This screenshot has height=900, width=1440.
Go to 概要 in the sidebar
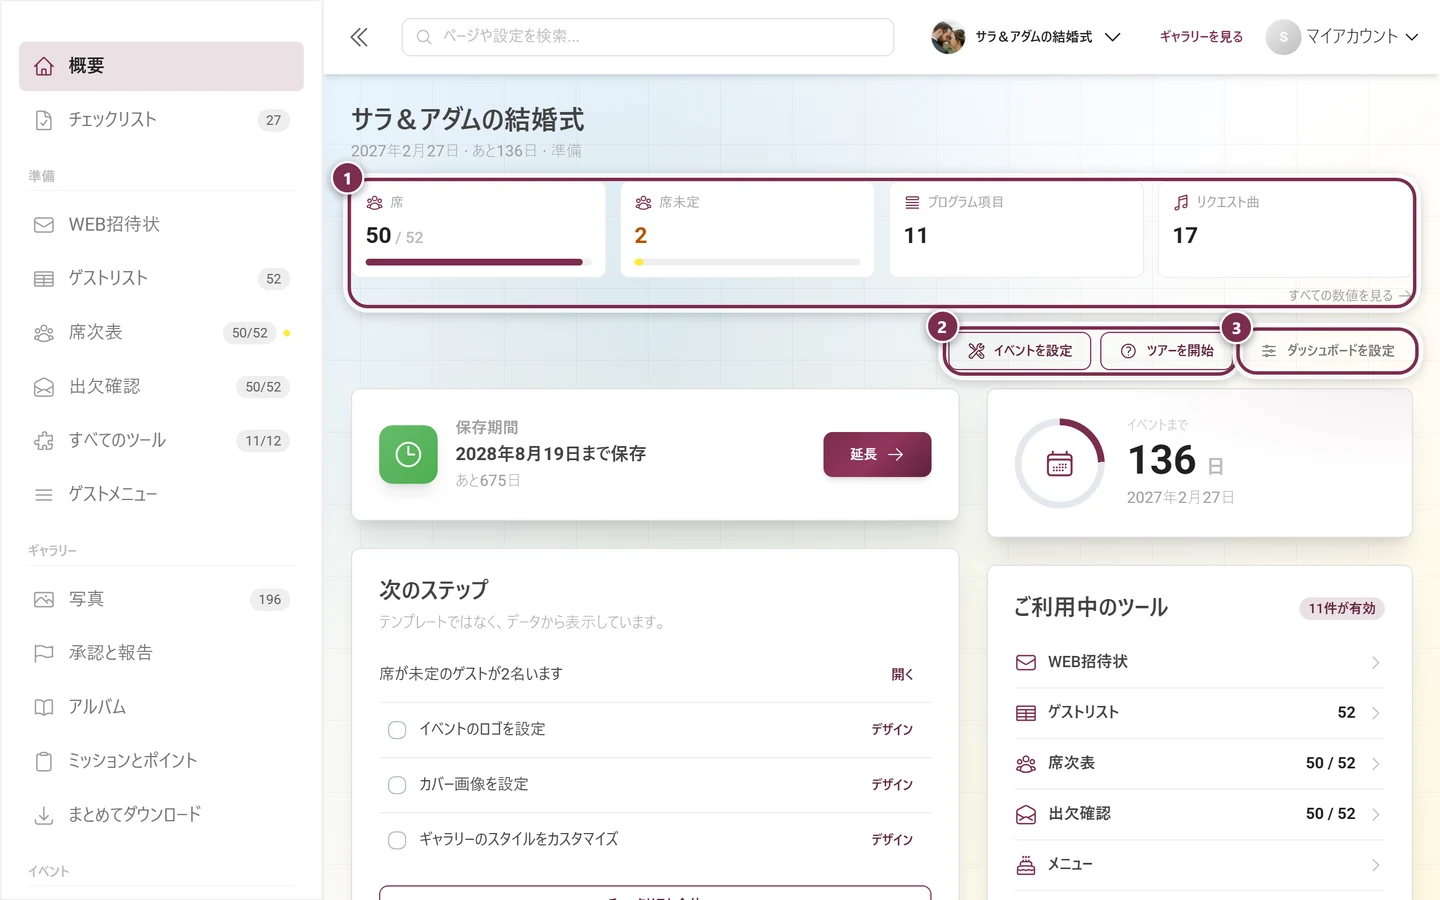[161, 66]
